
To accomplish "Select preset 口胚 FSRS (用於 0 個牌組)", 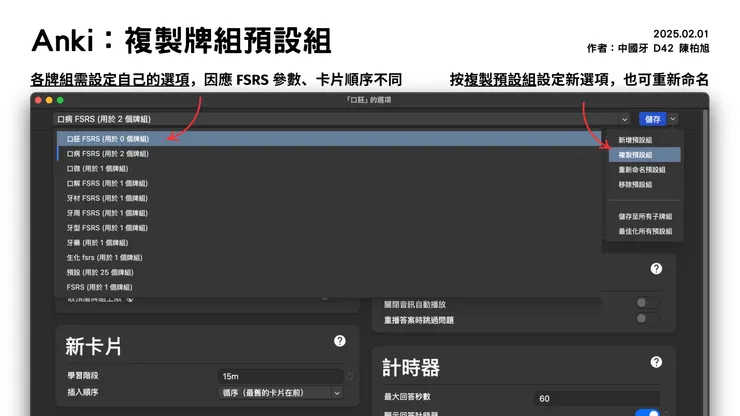I will (x=329, y=139).
